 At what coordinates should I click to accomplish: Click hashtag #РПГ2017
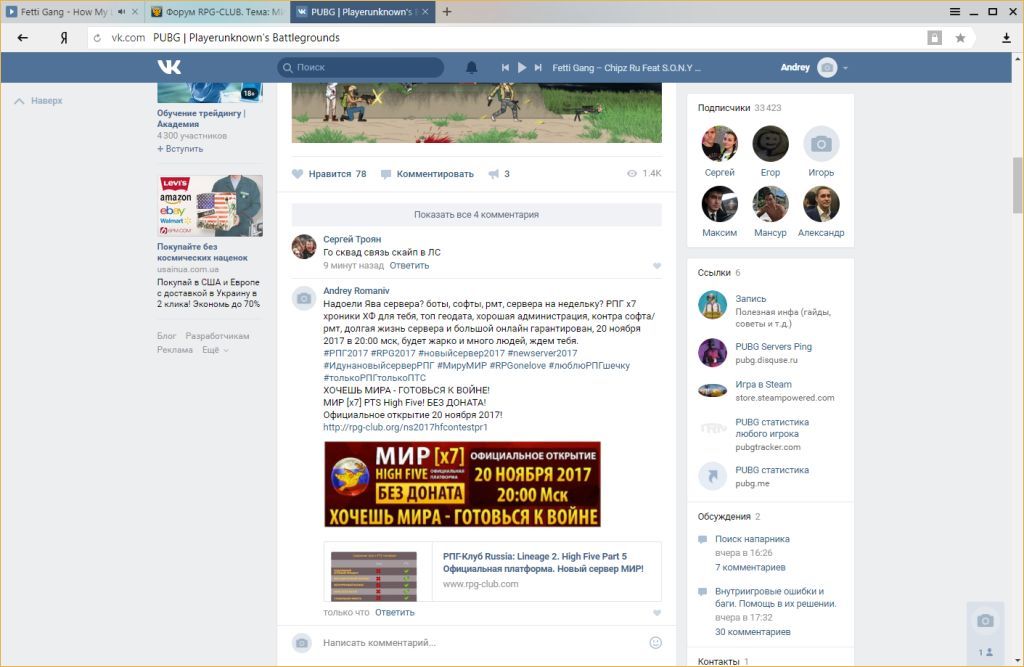click(x=345, y=353)
